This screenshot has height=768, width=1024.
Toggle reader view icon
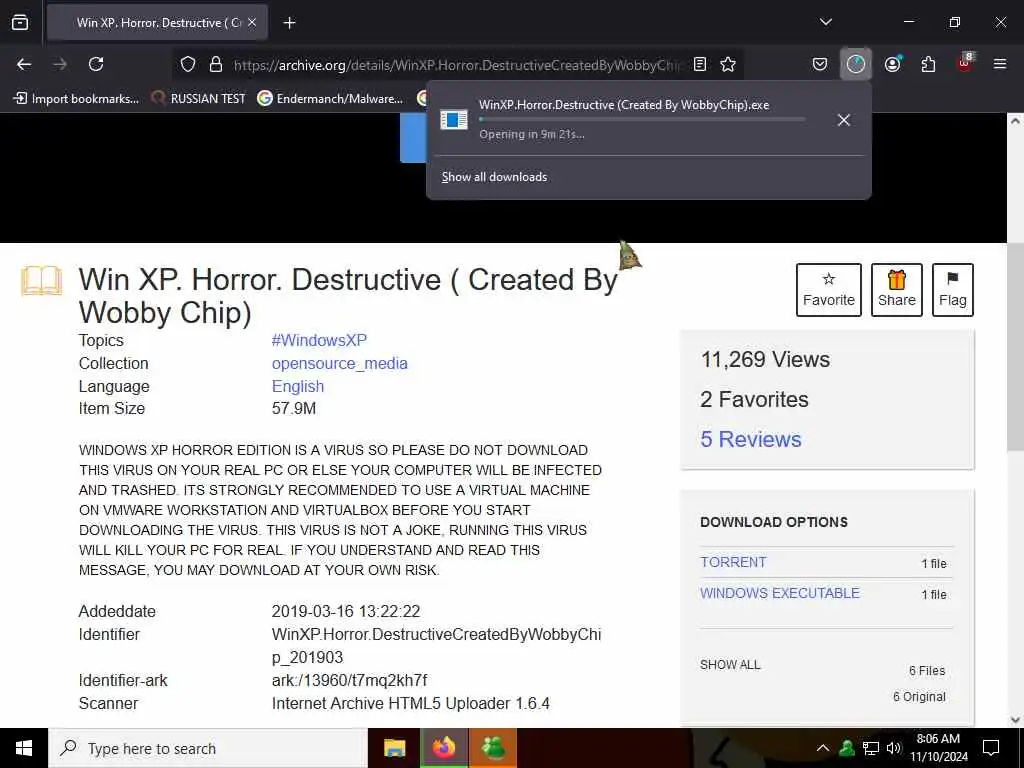point(699,64)
